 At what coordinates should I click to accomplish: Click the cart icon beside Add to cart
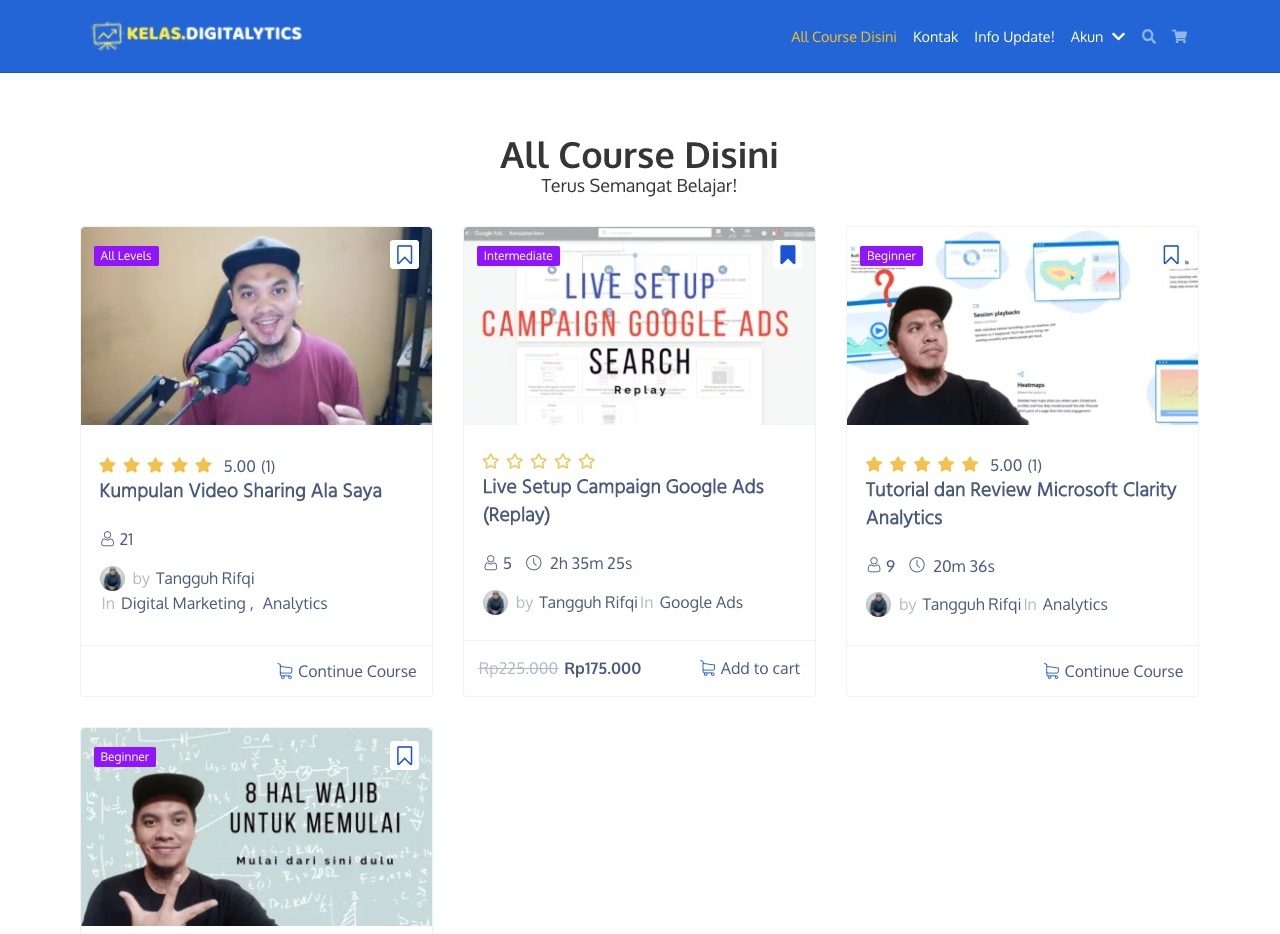(x=707, y=669)
